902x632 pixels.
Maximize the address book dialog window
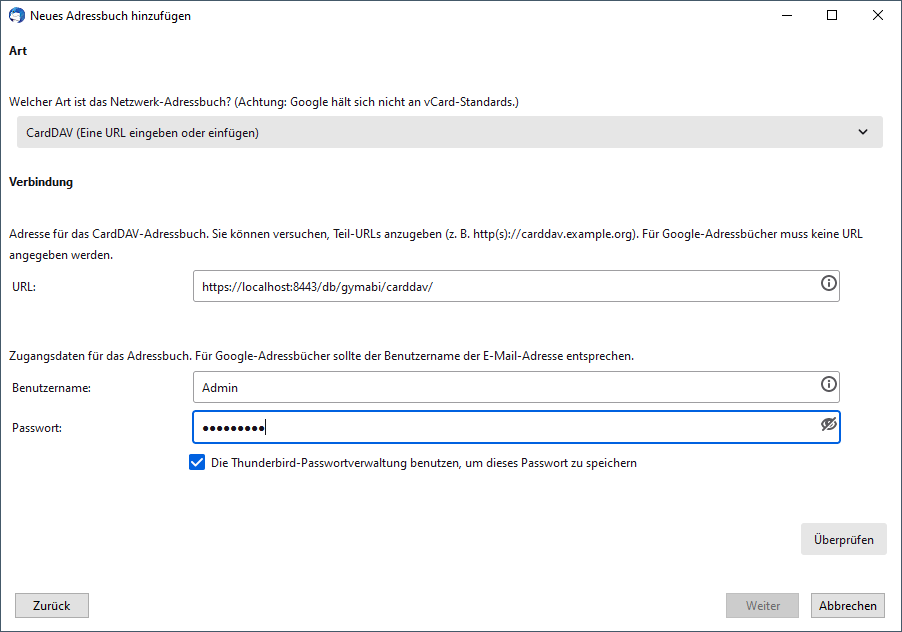pyautogui.click(x=832, y=16)
